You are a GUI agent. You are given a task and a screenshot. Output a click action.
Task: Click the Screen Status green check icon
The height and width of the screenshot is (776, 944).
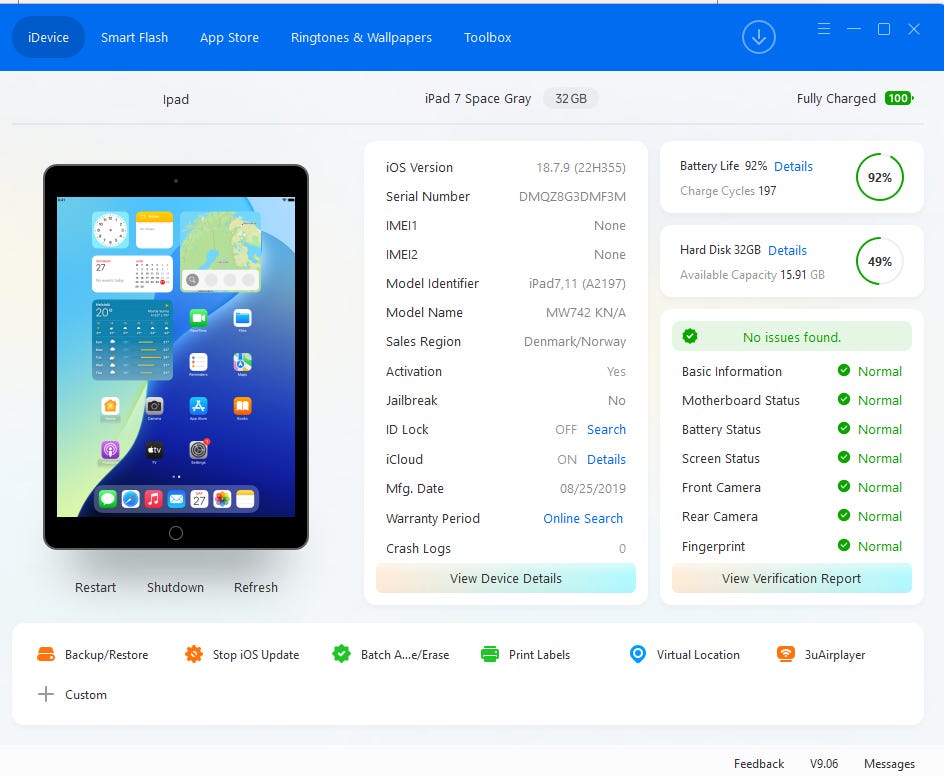[x=844, y=458]
